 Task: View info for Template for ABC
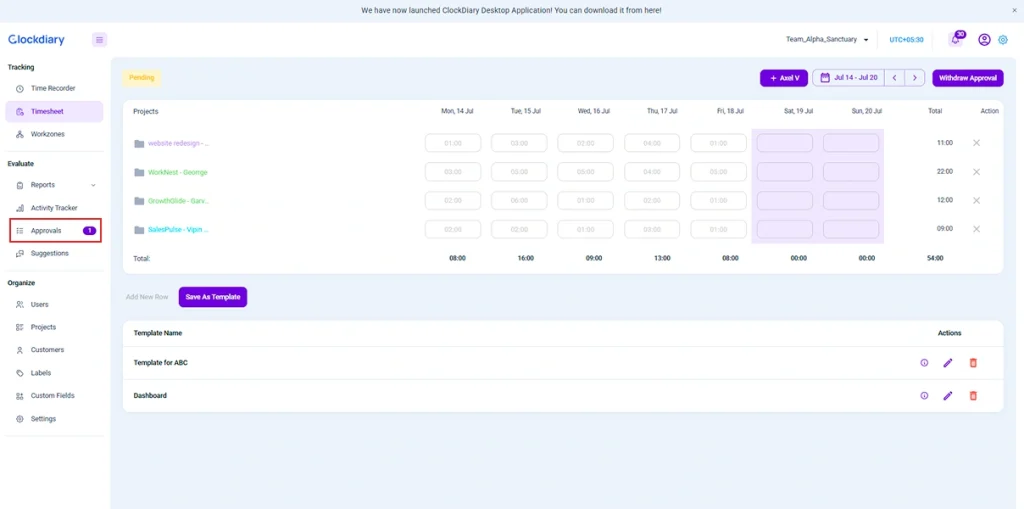(924, 363)
